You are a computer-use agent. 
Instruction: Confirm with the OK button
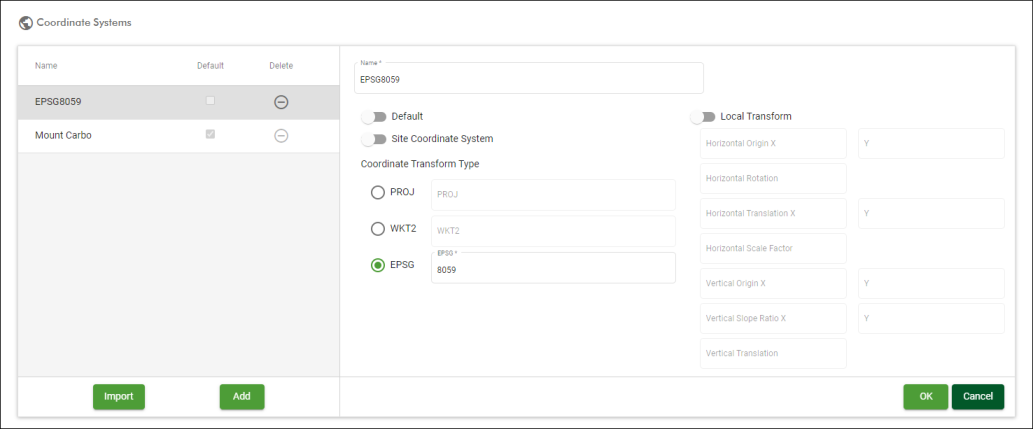click(x=925, y=397)
